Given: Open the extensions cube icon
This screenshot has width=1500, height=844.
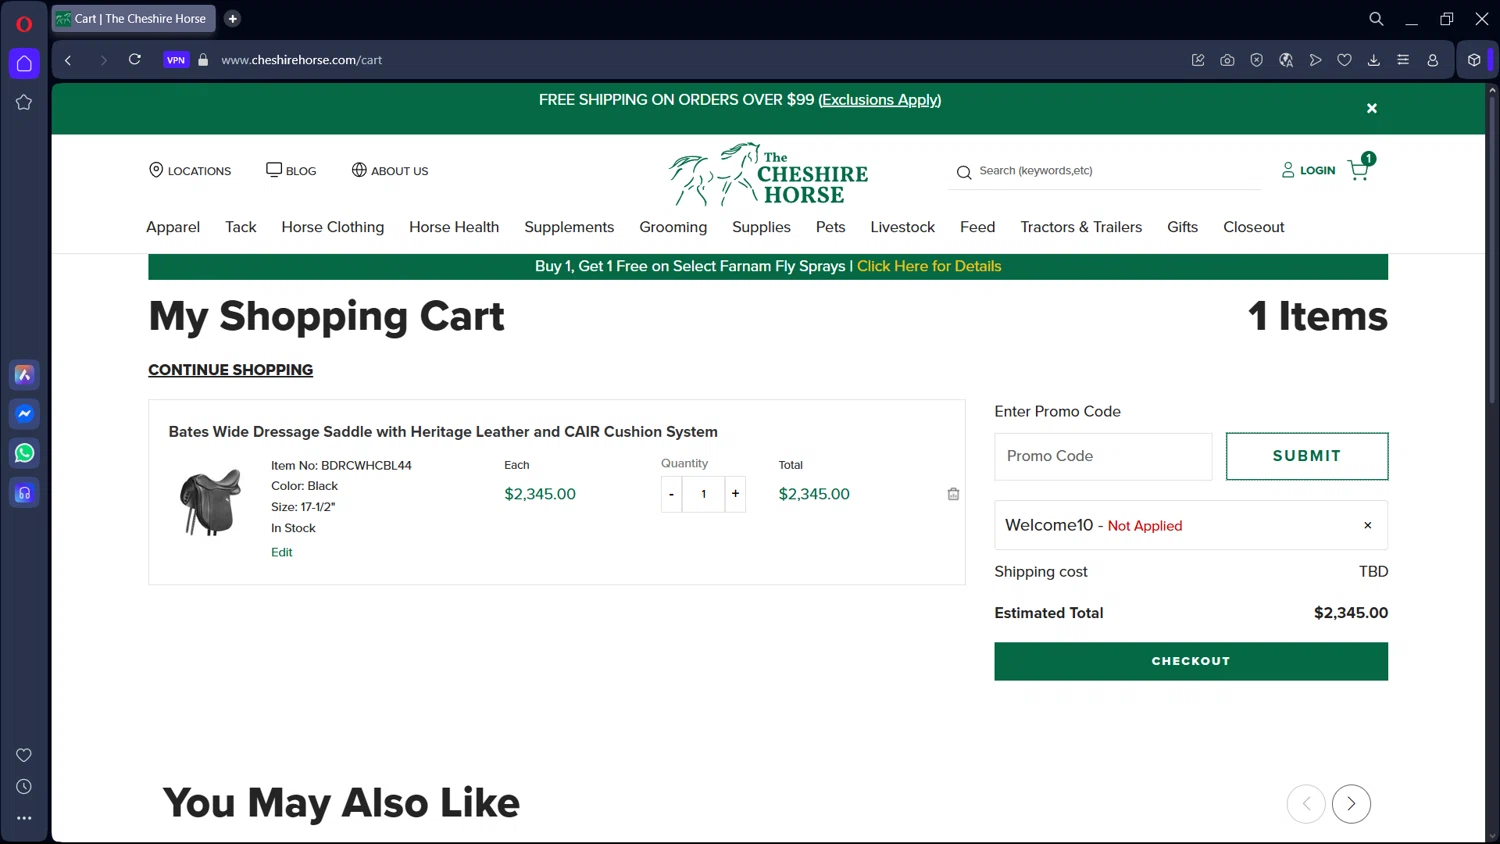Looking at the screenshot, I should [1474, 60].
